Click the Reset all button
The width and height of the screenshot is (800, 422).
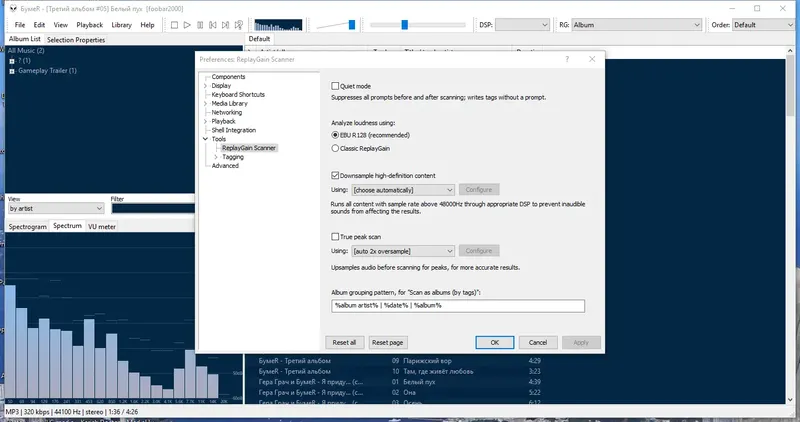click(344, 342)
